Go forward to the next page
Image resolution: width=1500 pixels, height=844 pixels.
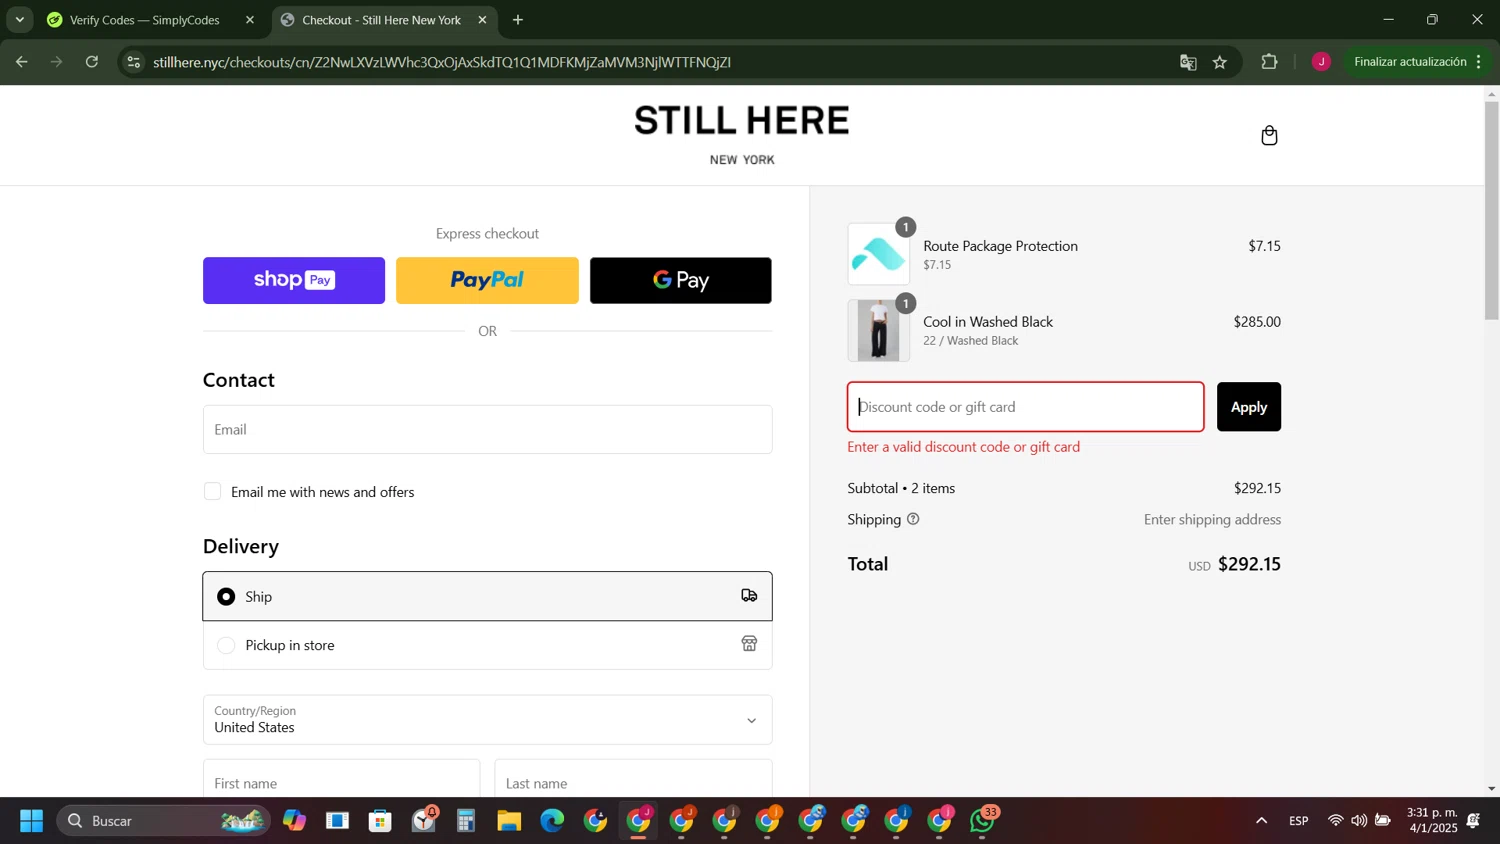pos(56,62)
